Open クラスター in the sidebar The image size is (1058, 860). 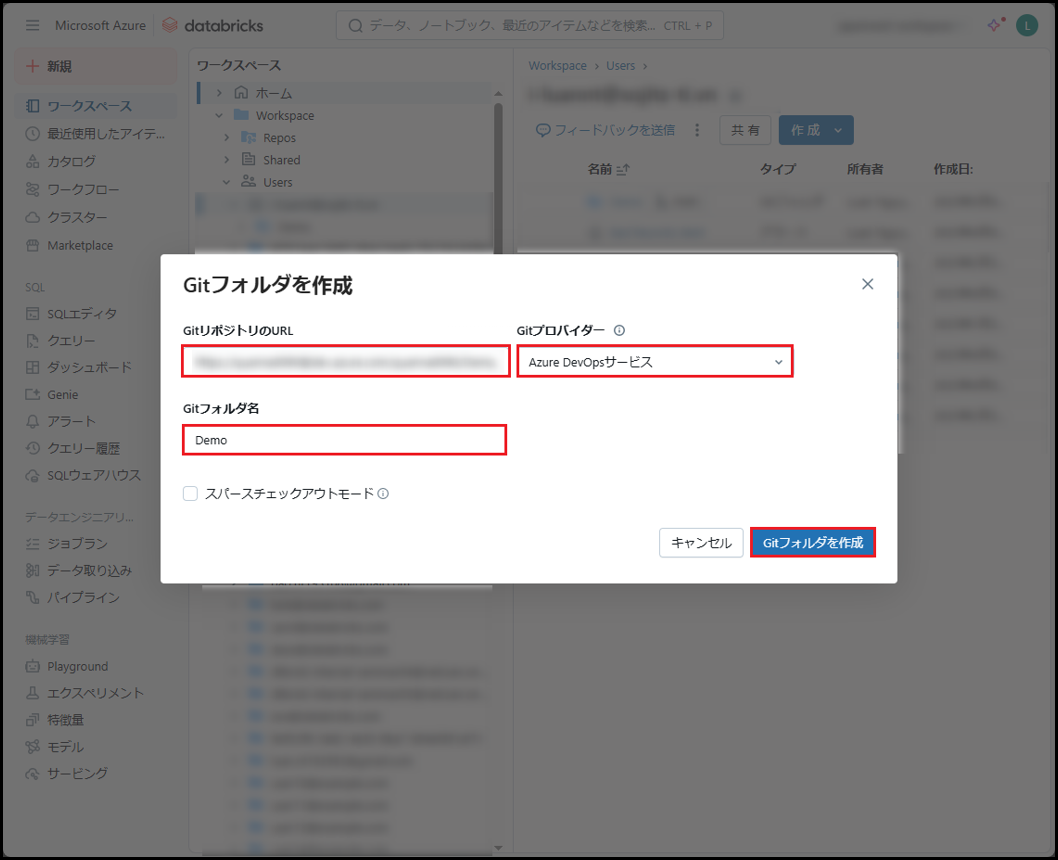tap(95, 217)
